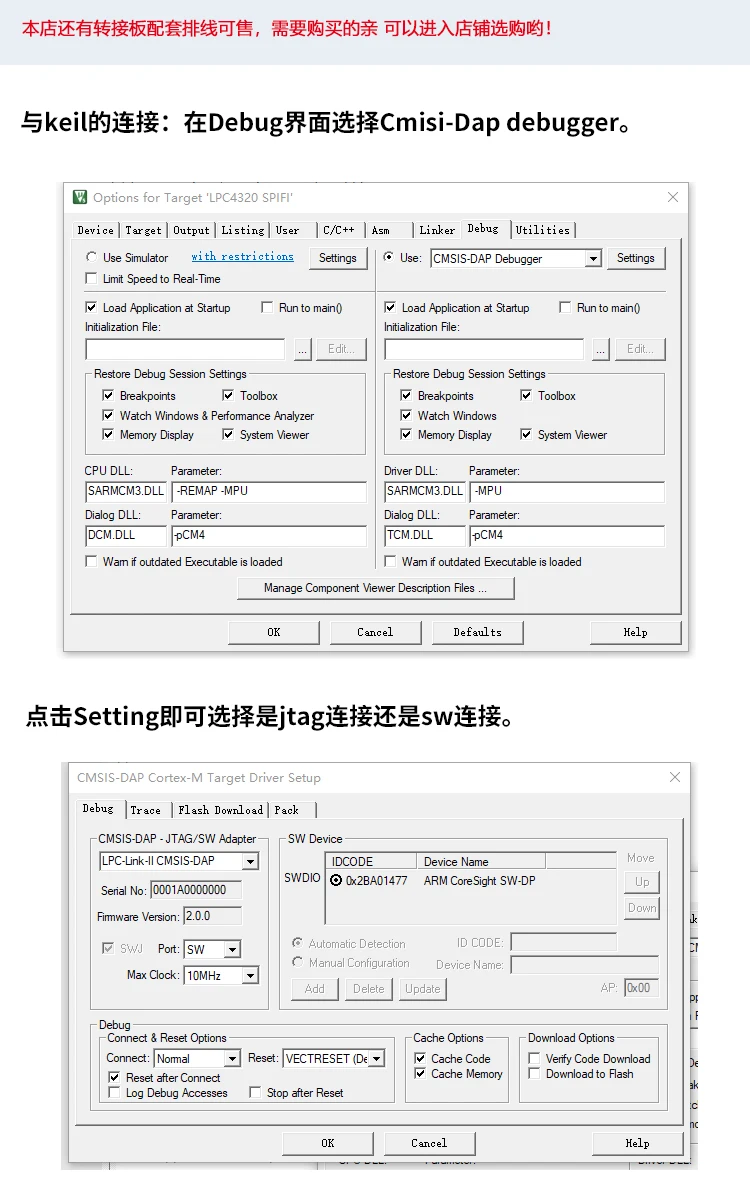Expand the LPC-Link-II CMSIS-DAP adapter dropdown
This screenshot has width=750, height=1191.
tap(250, 861)
